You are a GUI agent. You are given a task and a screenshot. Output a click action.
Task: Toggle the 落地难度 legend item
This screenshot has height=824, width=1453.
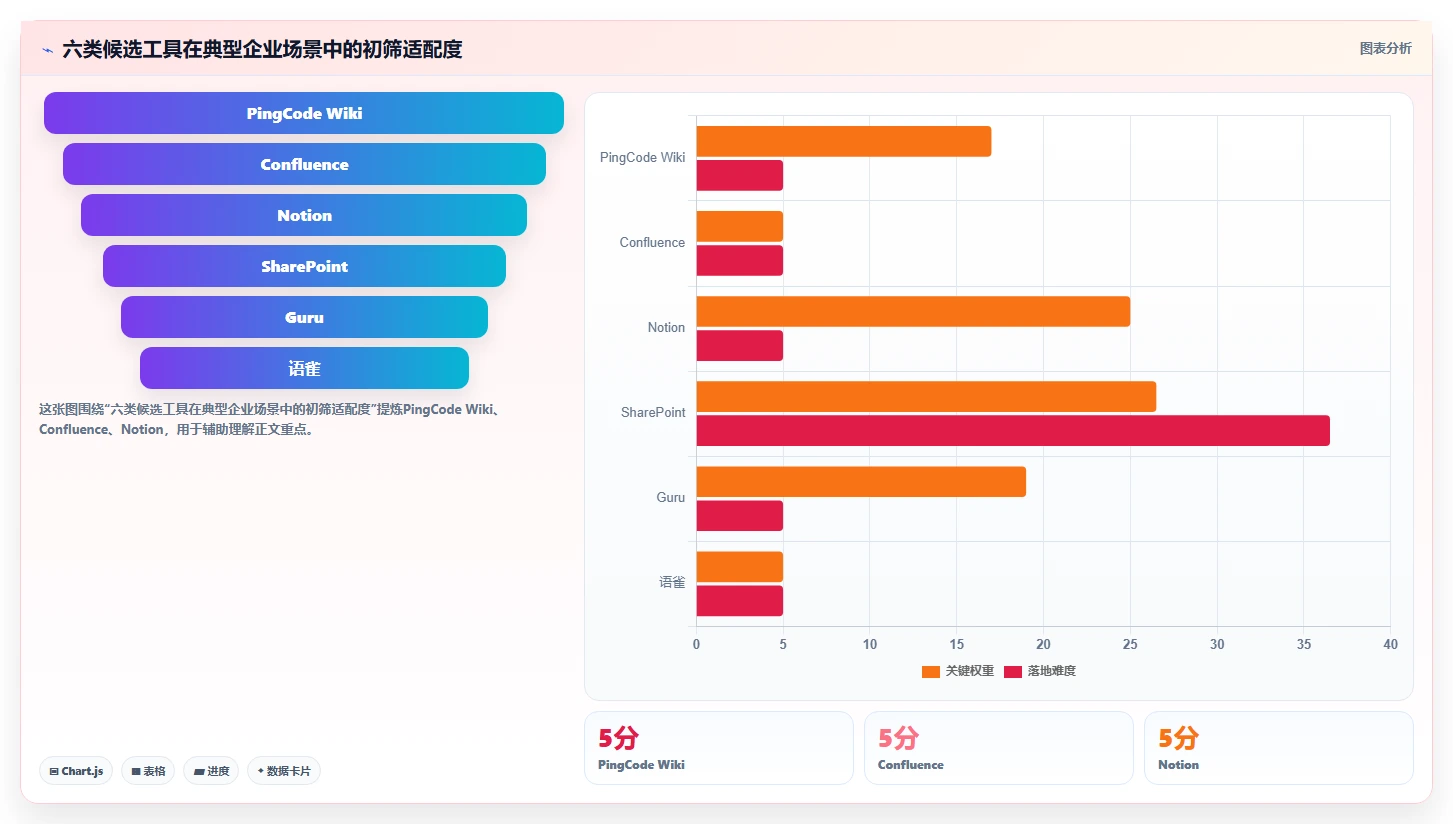(1040, 671)
